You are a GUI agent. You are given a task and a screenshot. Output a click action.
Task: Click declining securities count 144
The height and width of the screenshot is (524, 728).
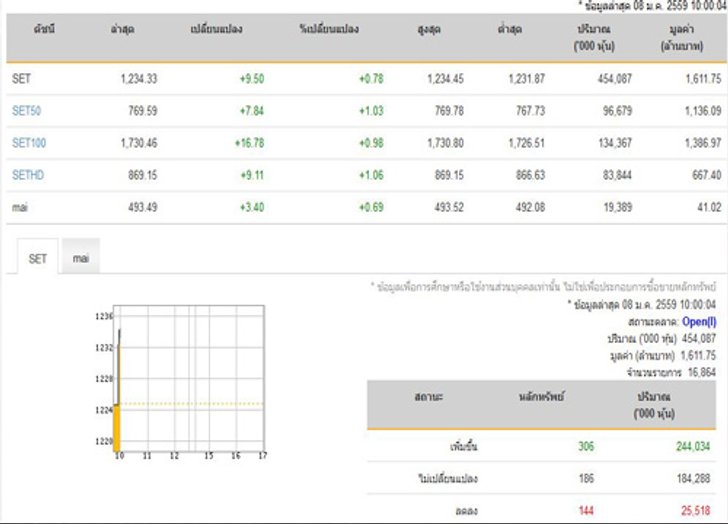coord(586,511)
